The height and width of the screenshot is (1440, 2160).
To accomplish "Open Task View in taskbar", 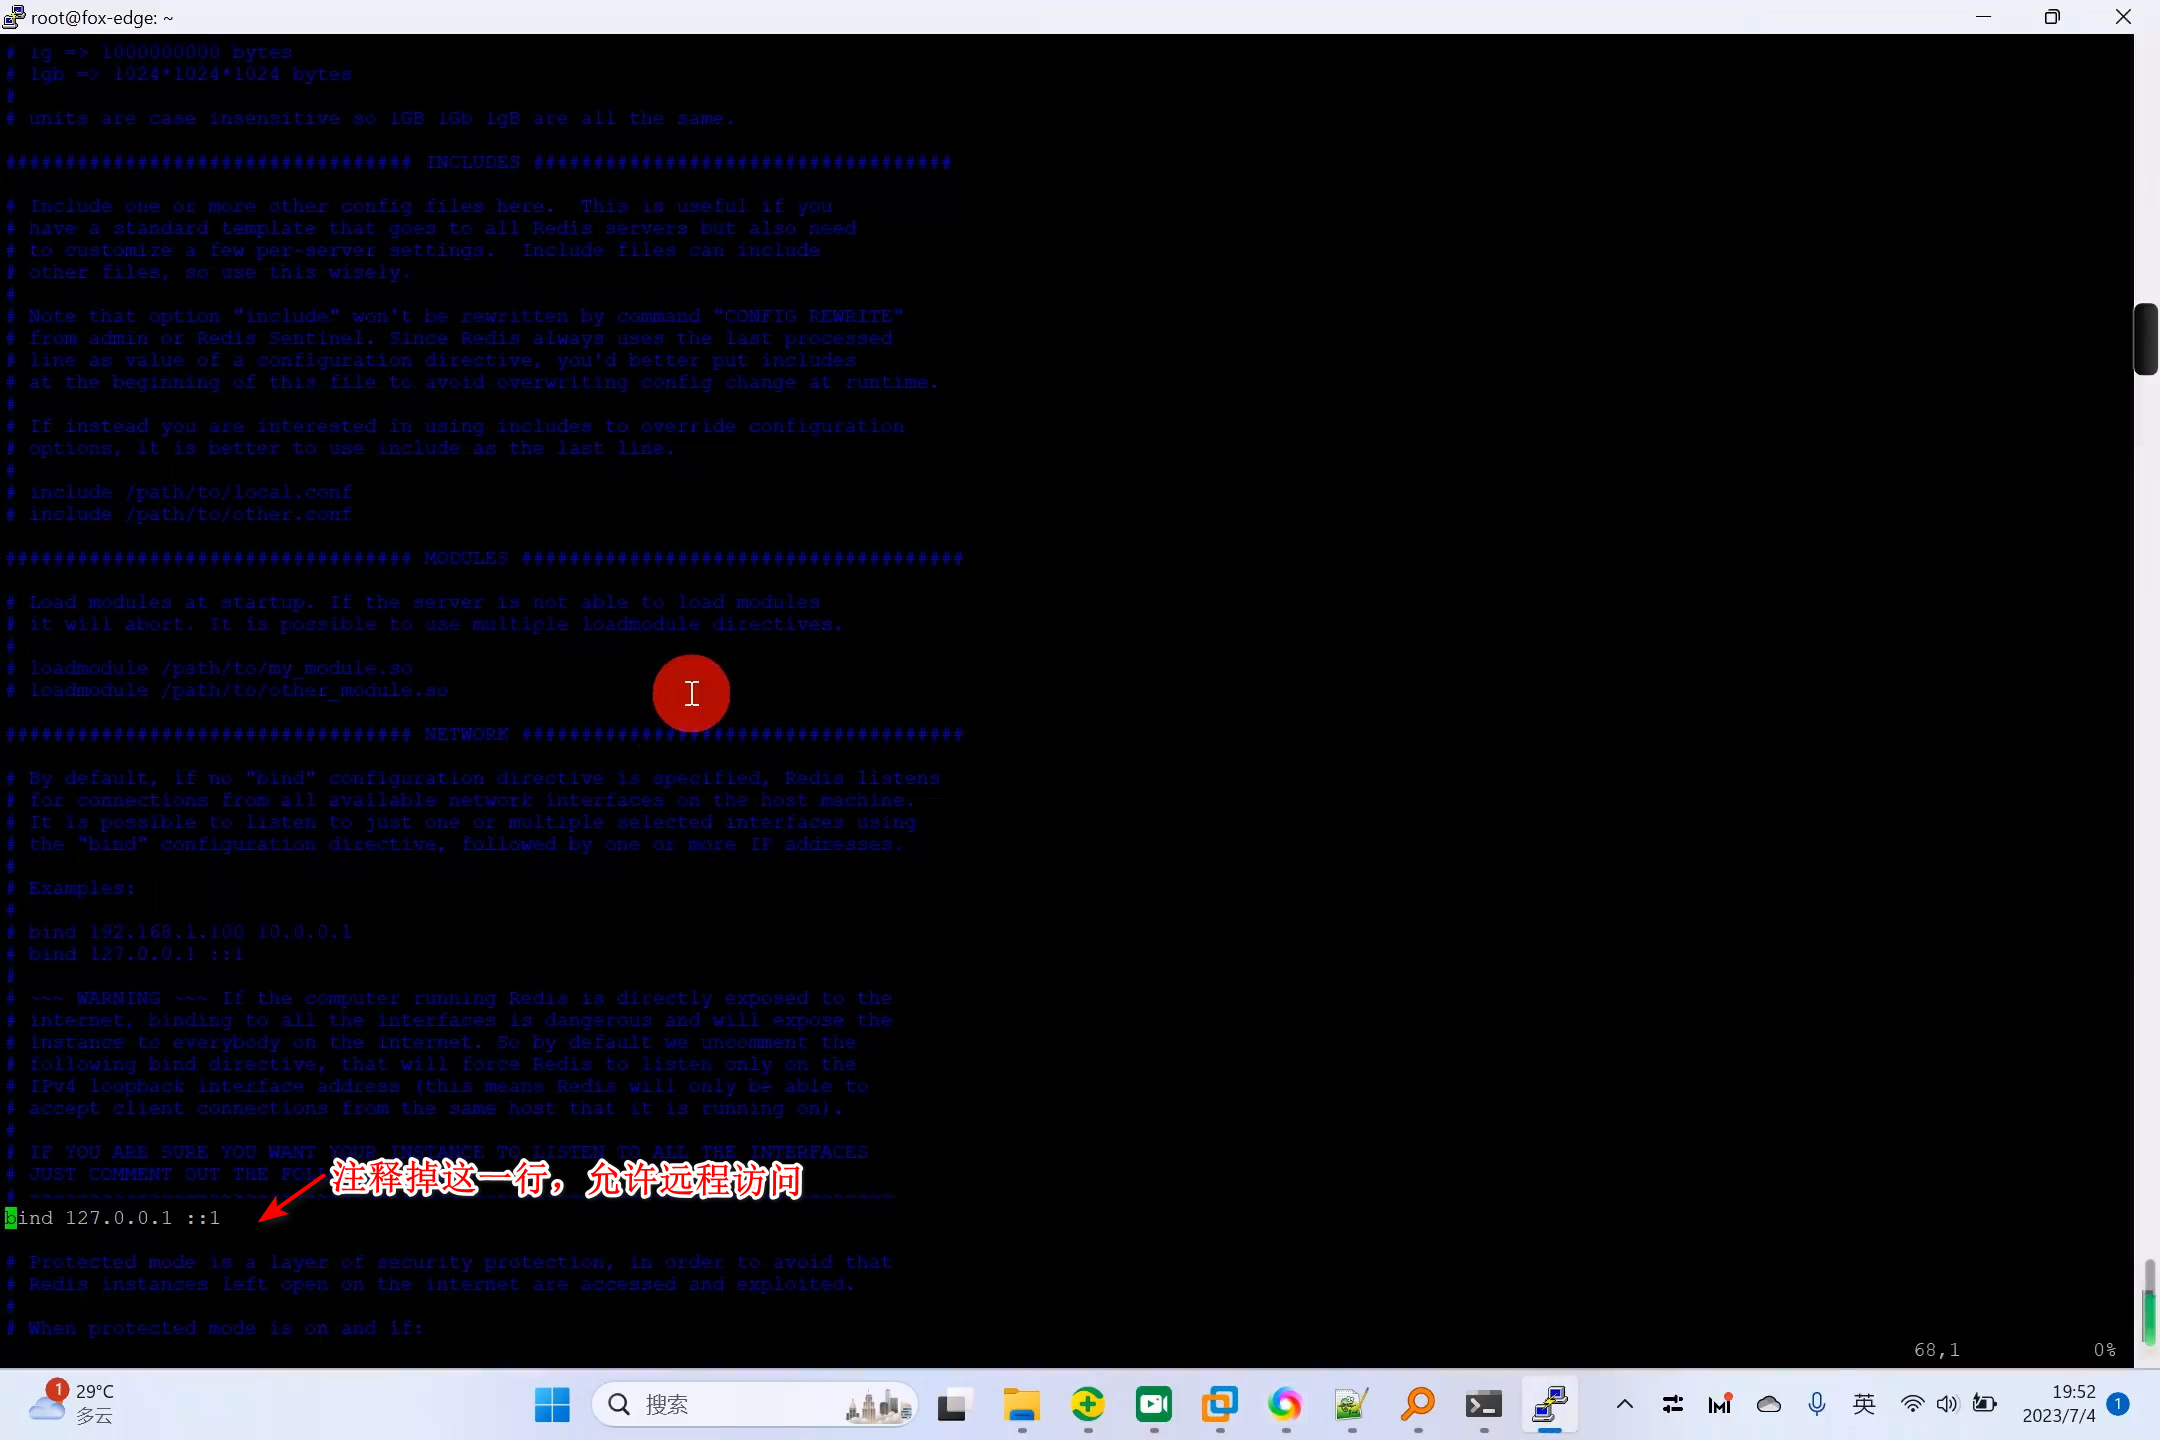I will pos(955,1405).
